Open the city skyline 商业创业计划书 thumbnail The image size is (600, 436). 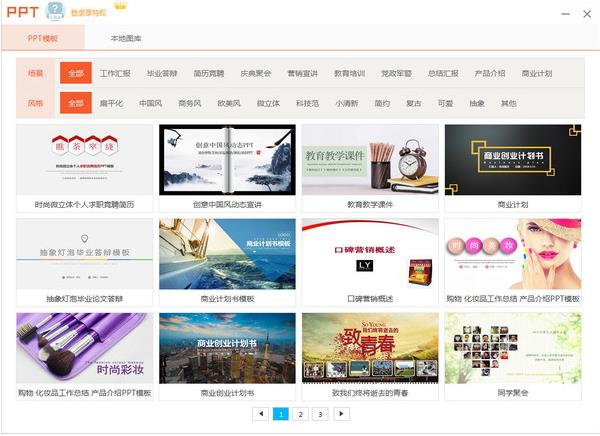227,348
